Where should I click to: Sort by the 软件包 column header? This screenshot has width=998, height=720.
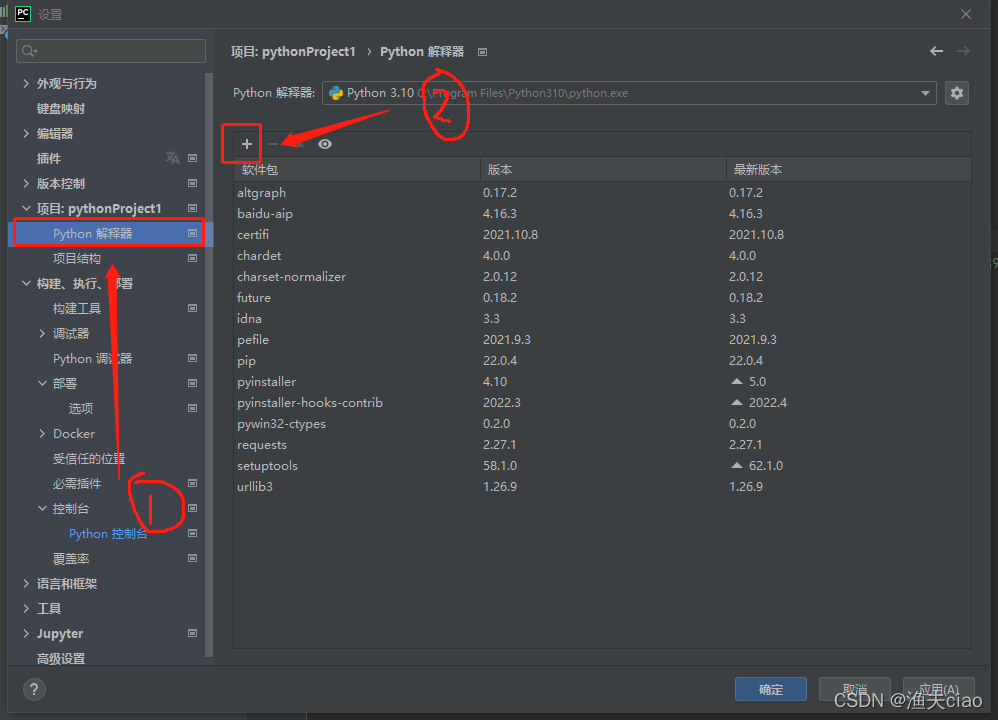point(357,169)
